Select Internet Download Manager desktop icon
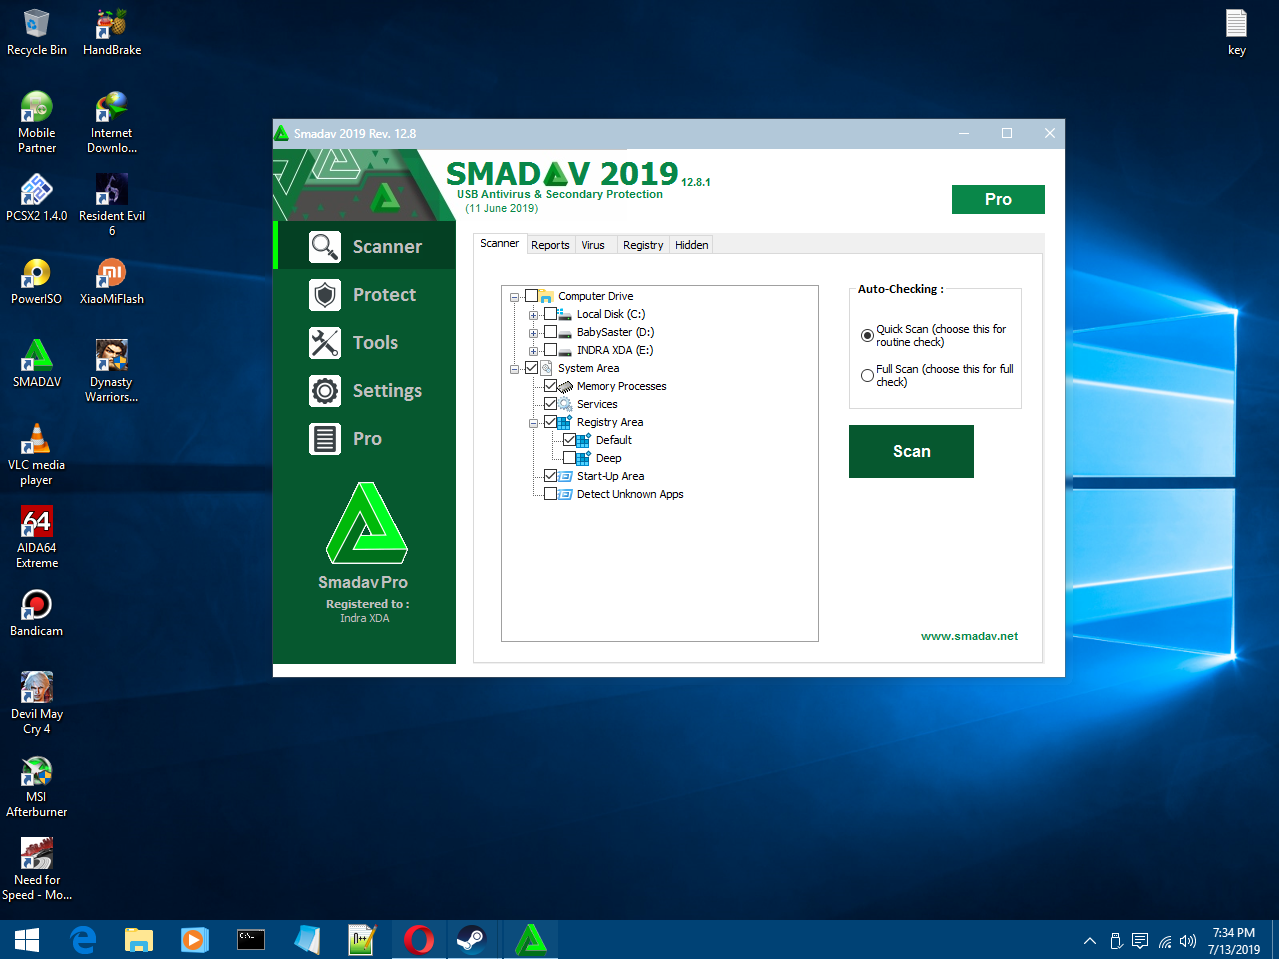Screen dimensions: 1279x959 coord(112,122)
